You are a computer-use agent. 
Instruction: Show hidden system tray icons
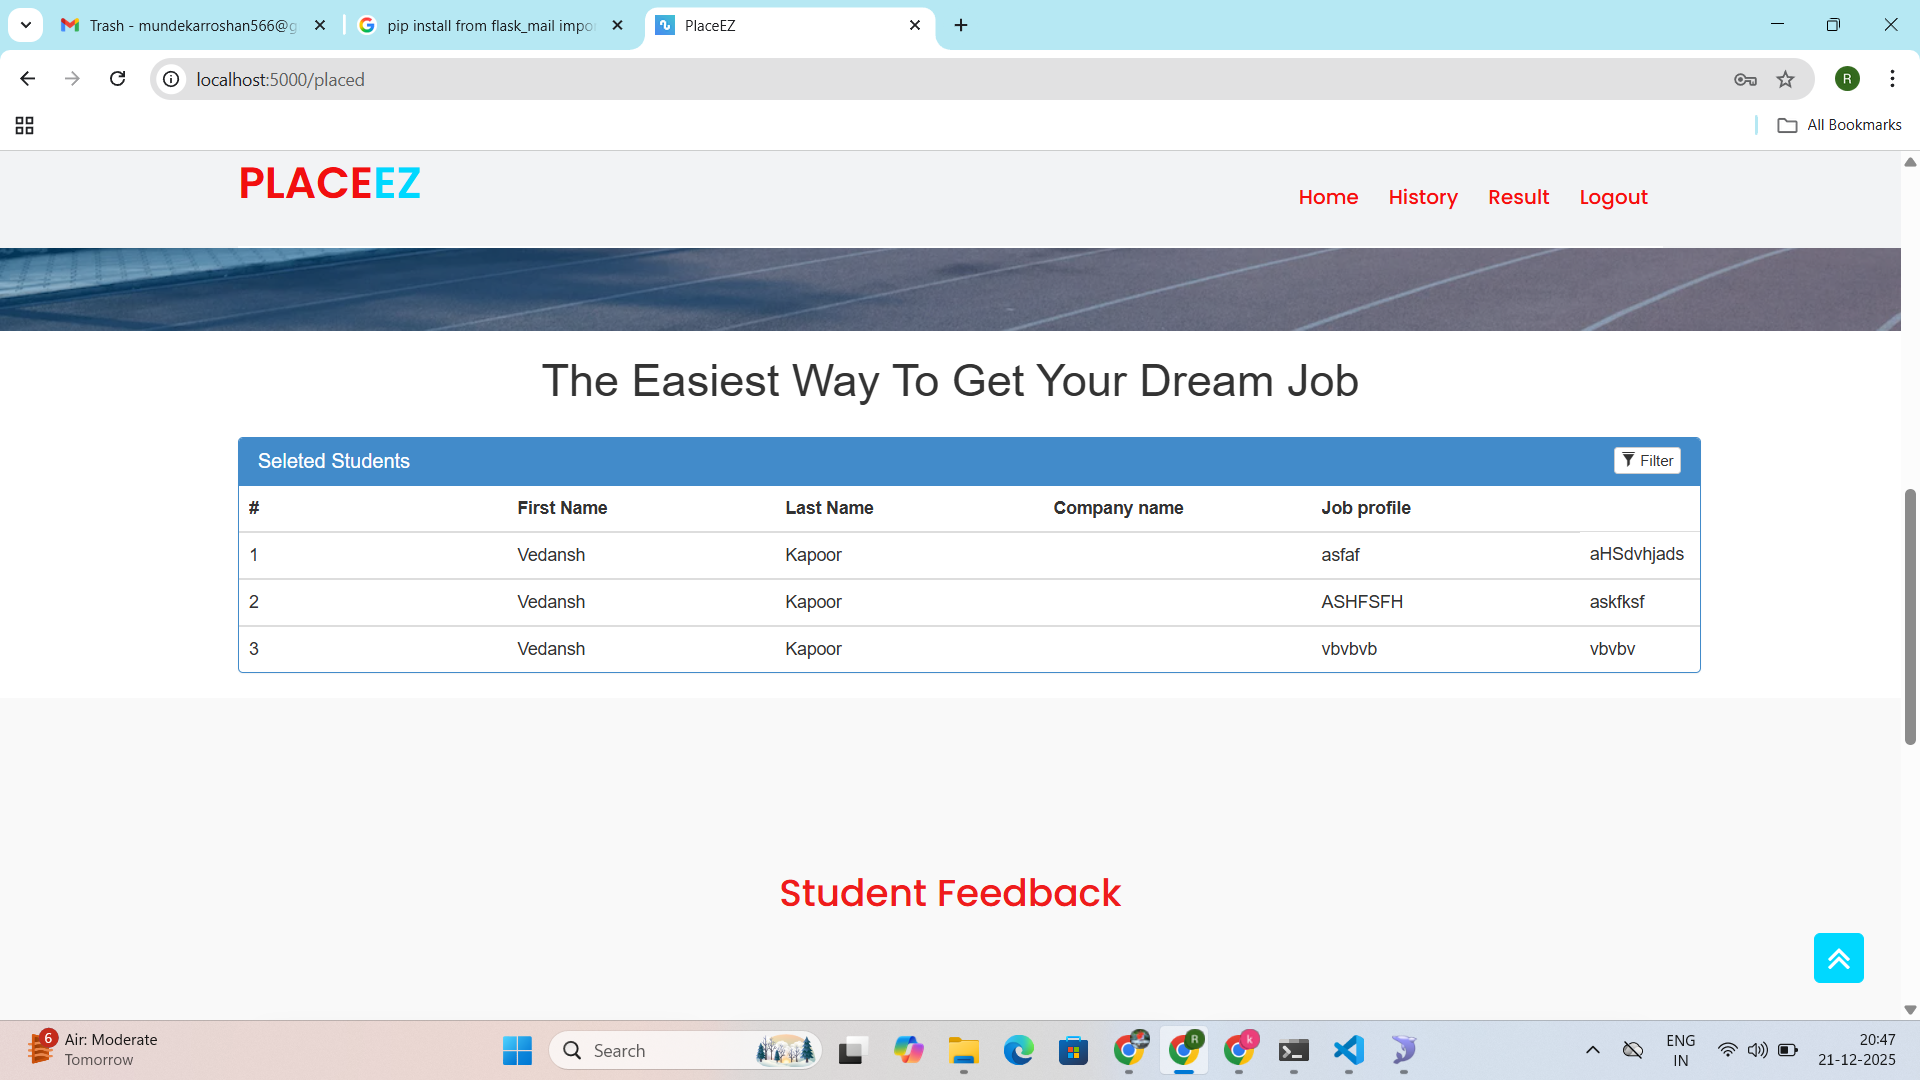click(1592, 1050)
